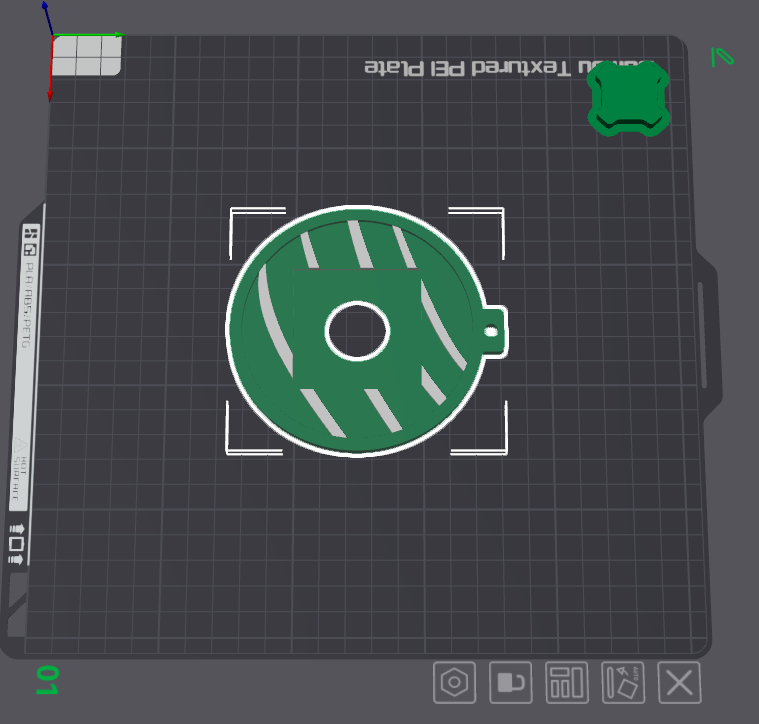Click the green plate number 01 label
Screen dimensions: 759x724
[46, 680]
